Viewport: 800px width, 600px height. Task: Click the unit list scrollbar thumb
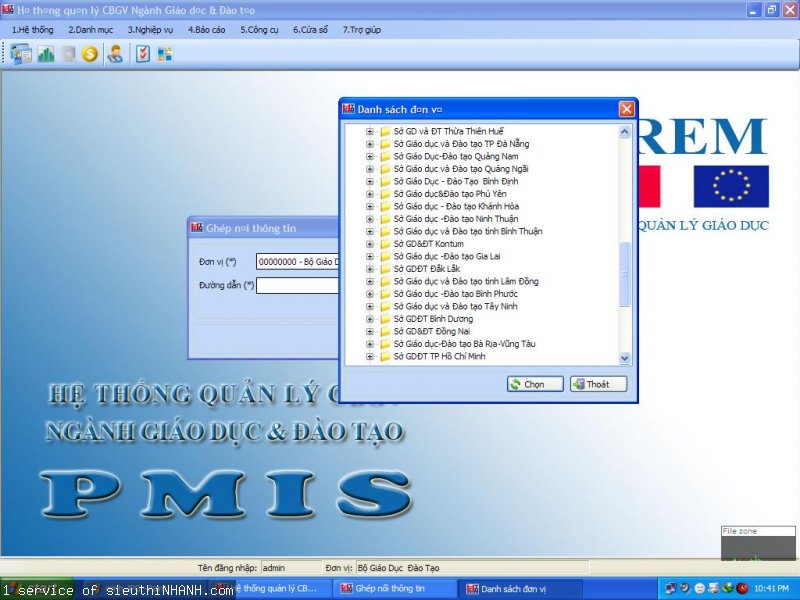pos(624,274)
